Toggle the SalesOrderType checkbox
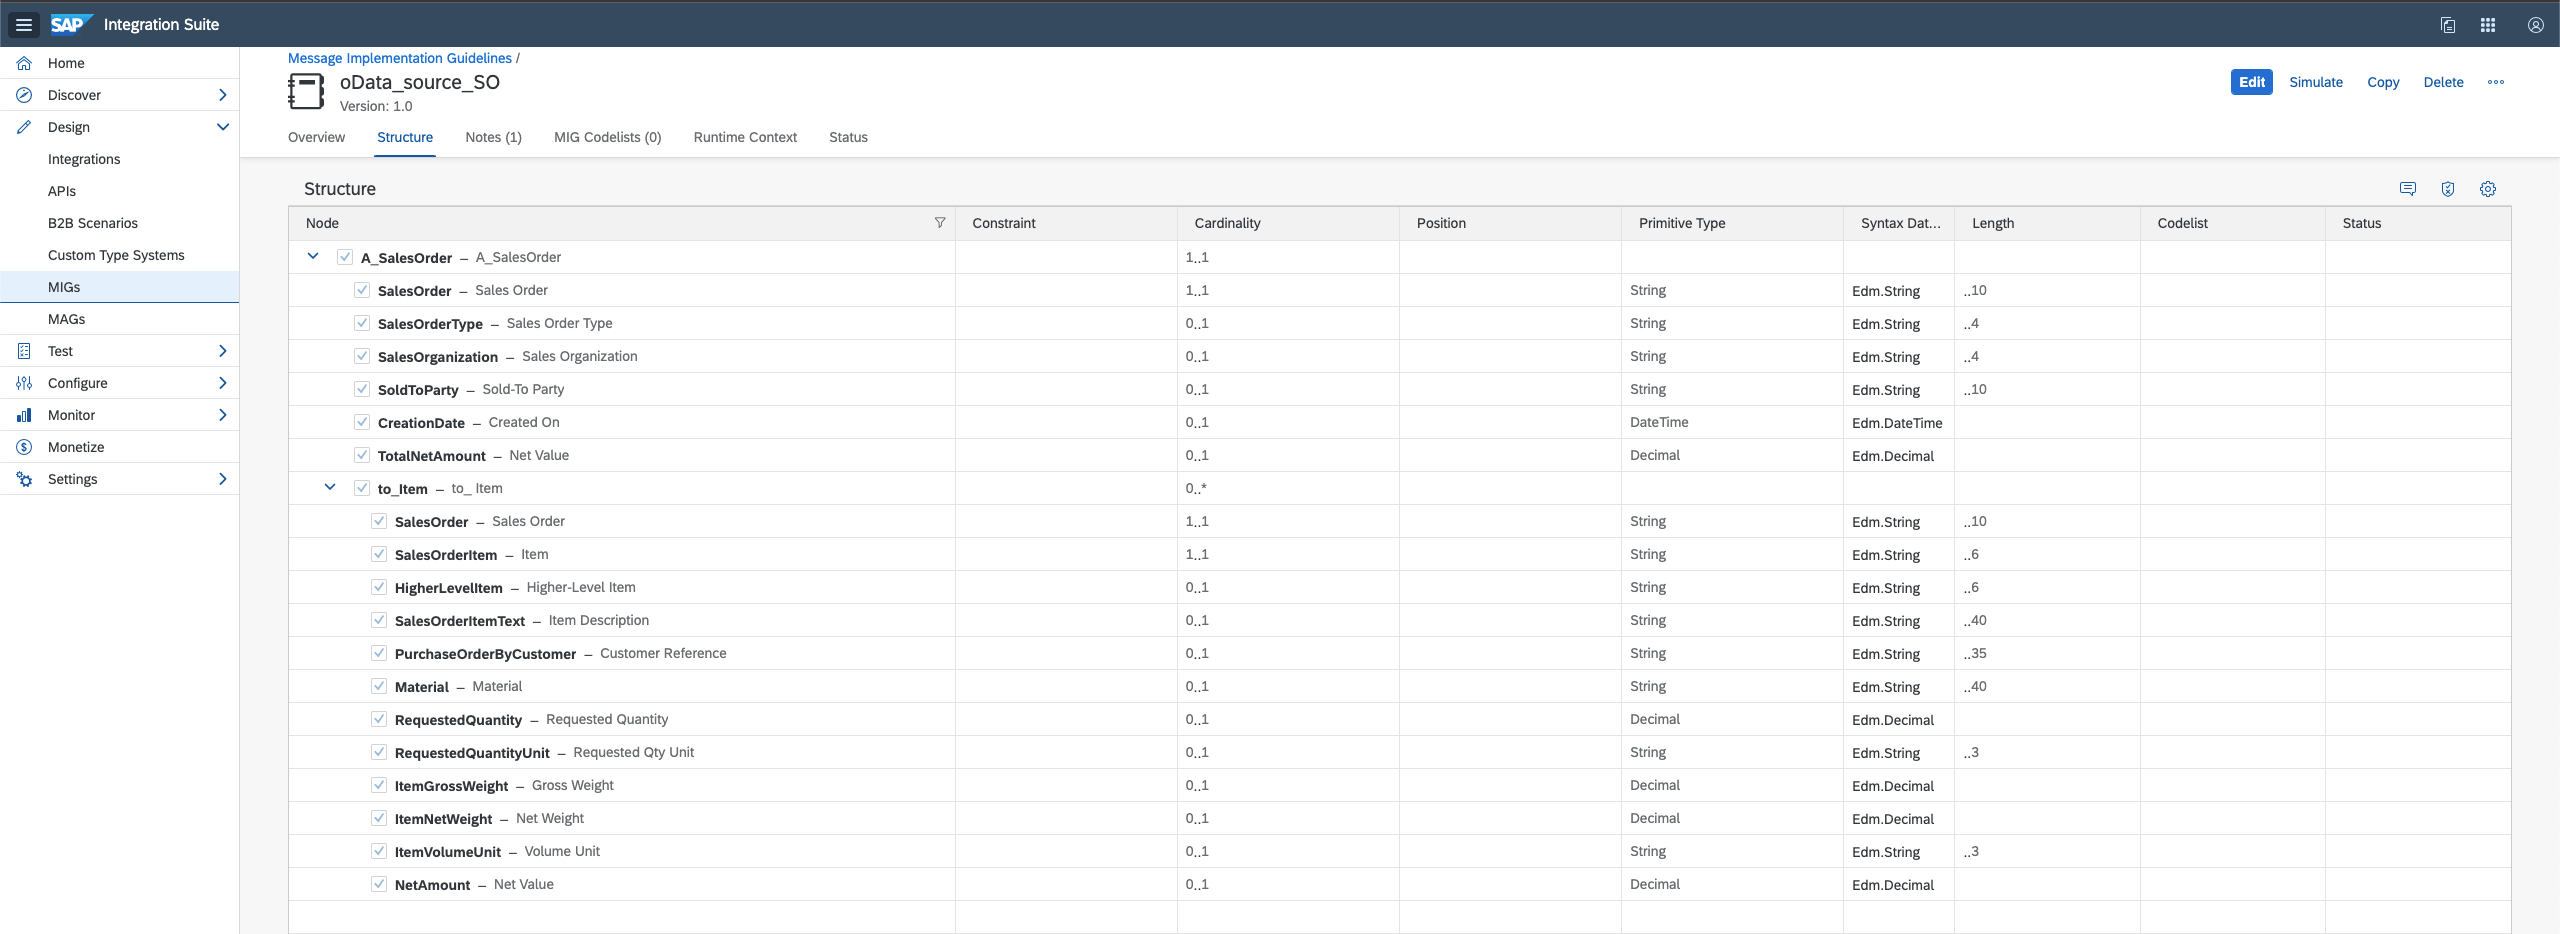This screenshot has height=934, width=2560. tap(362, 323)
